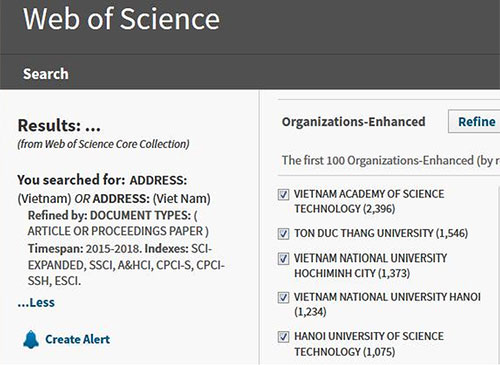Click the Results heading text
Viewport: 500px width, 365px height.
(x=59, y=126)
